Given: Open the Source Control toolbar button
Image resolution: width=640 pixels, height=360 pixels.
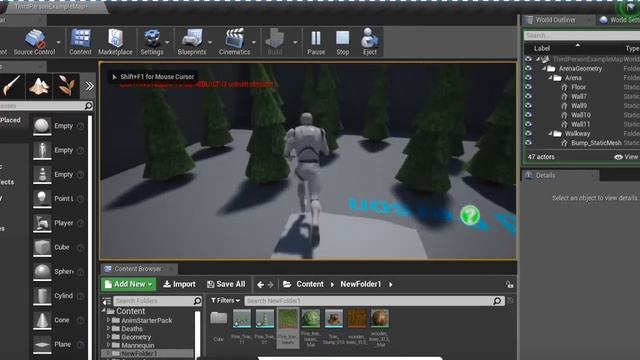Looking at the screenshot, I should click(x=34, y=42).
